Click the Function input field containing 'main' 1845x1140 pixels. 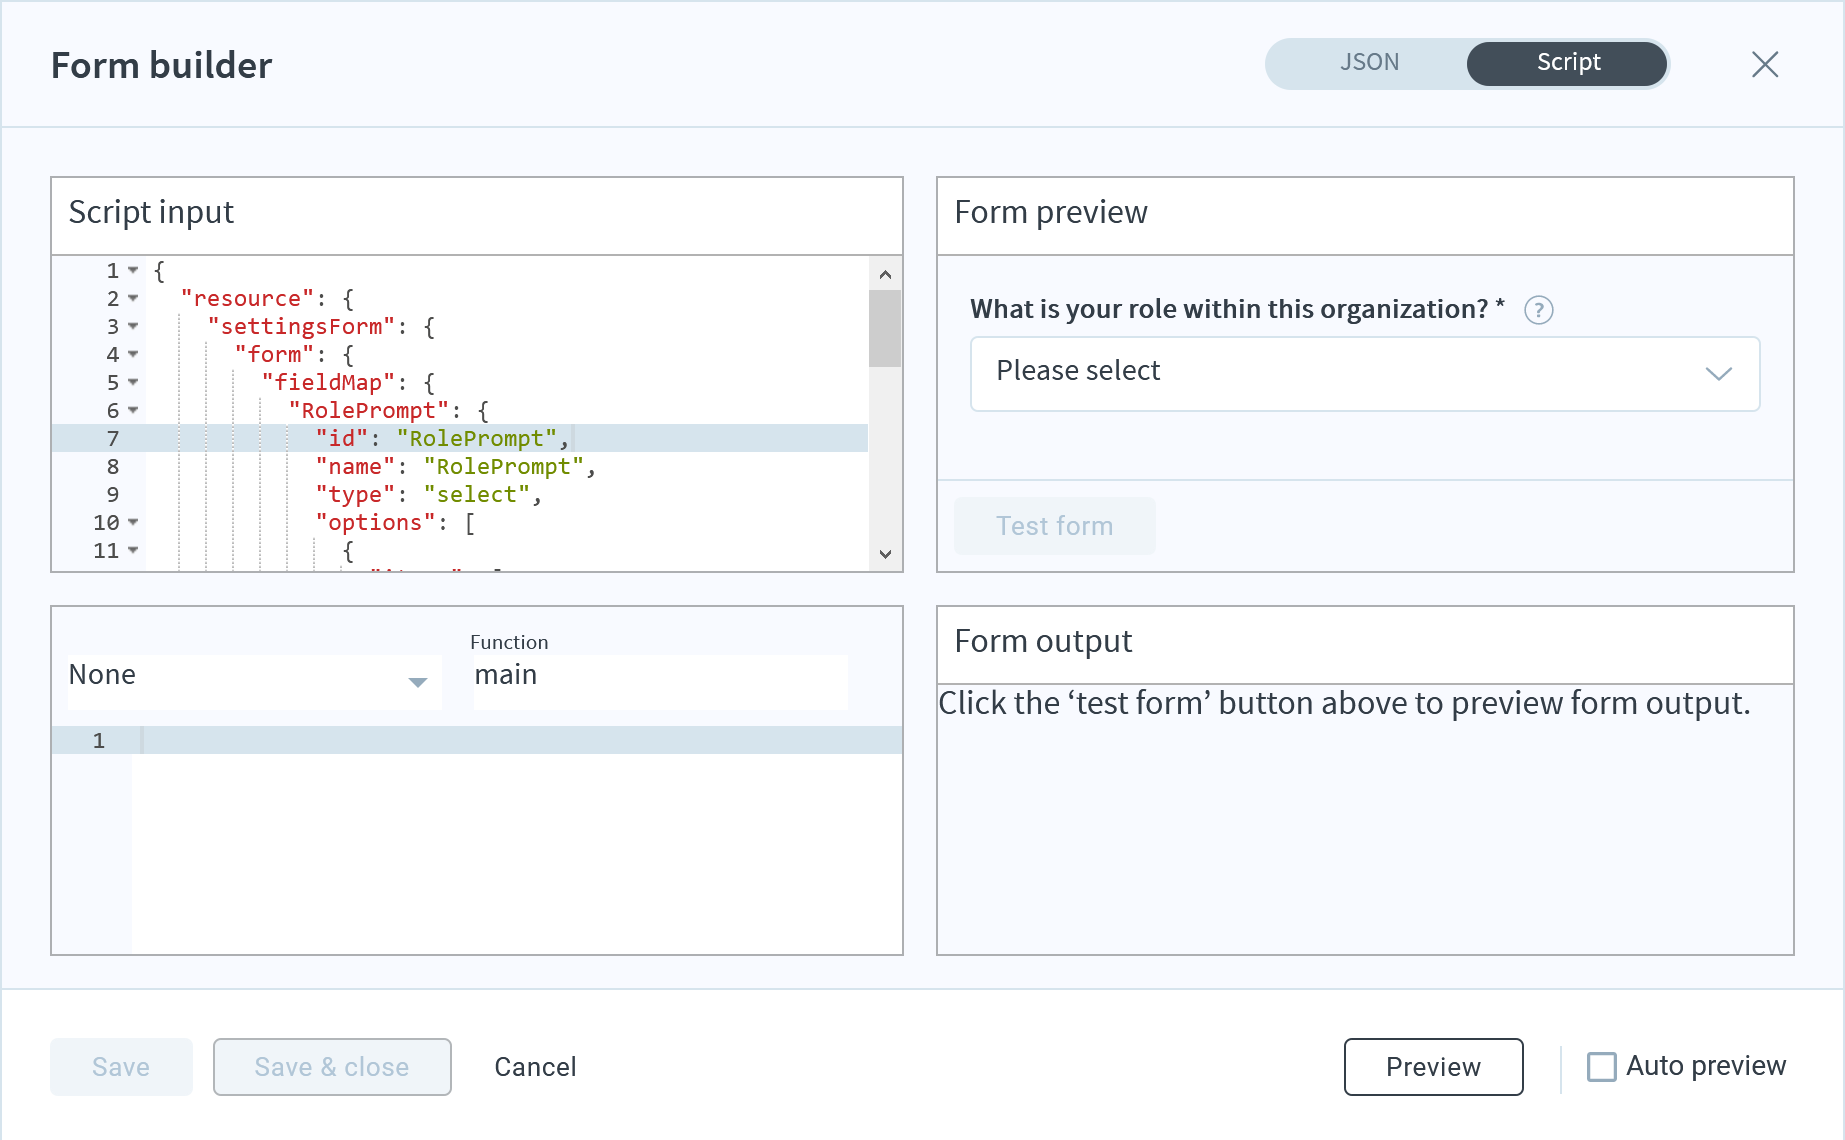point(661,682)
